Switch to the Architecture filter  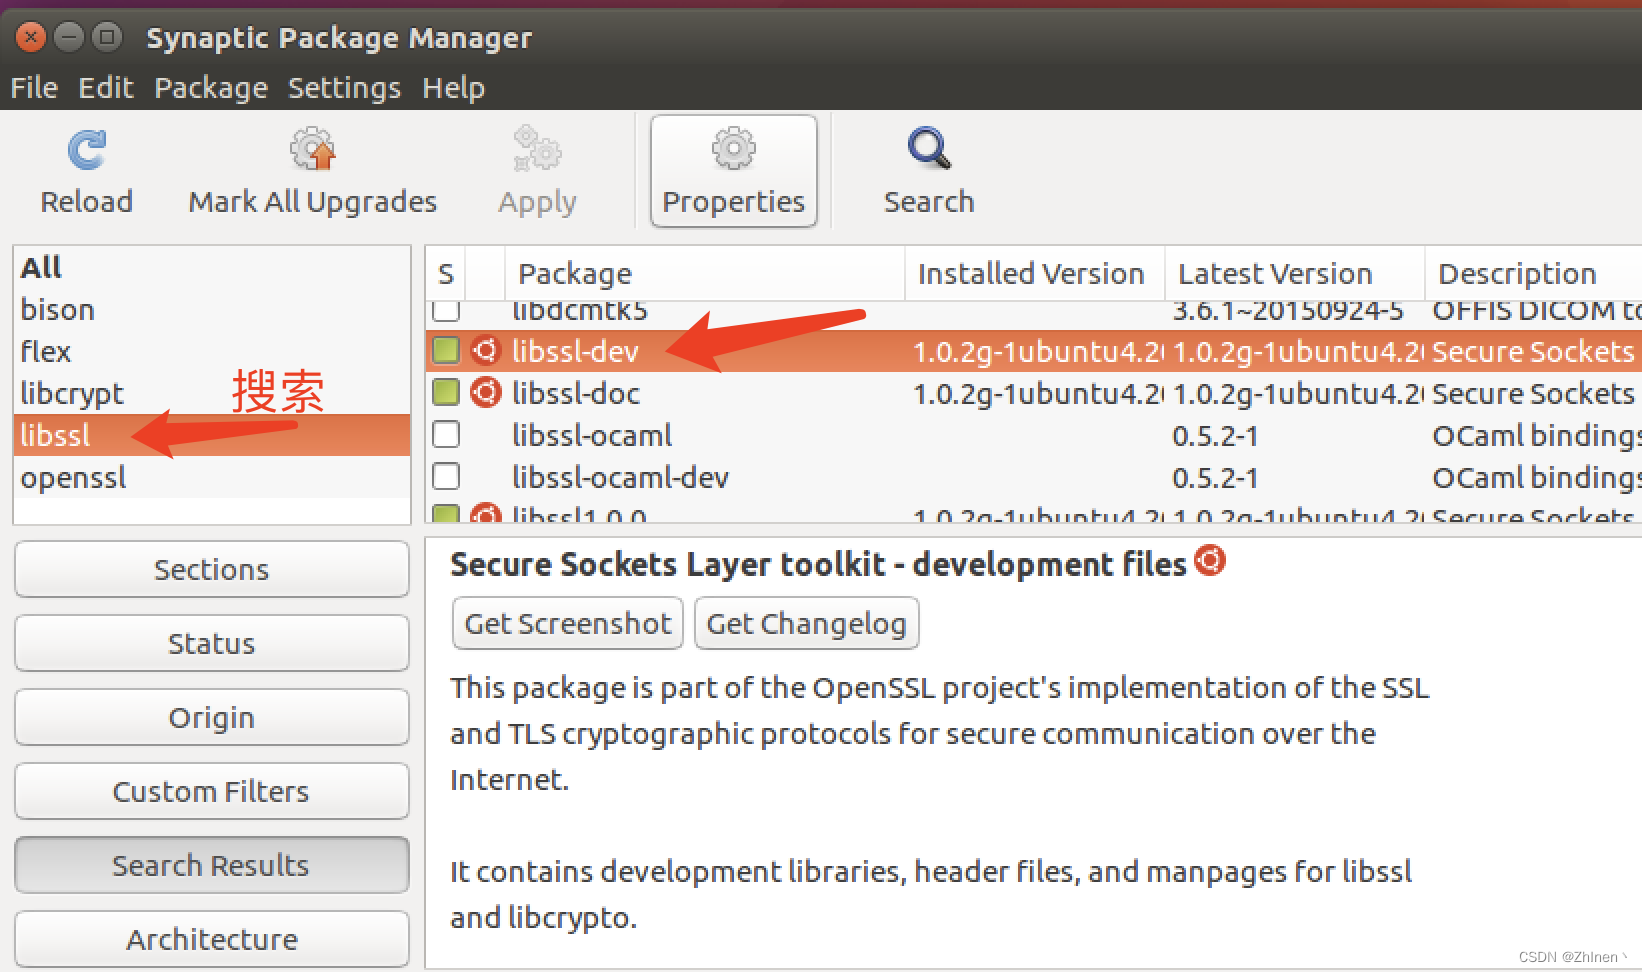pos(212,939)
